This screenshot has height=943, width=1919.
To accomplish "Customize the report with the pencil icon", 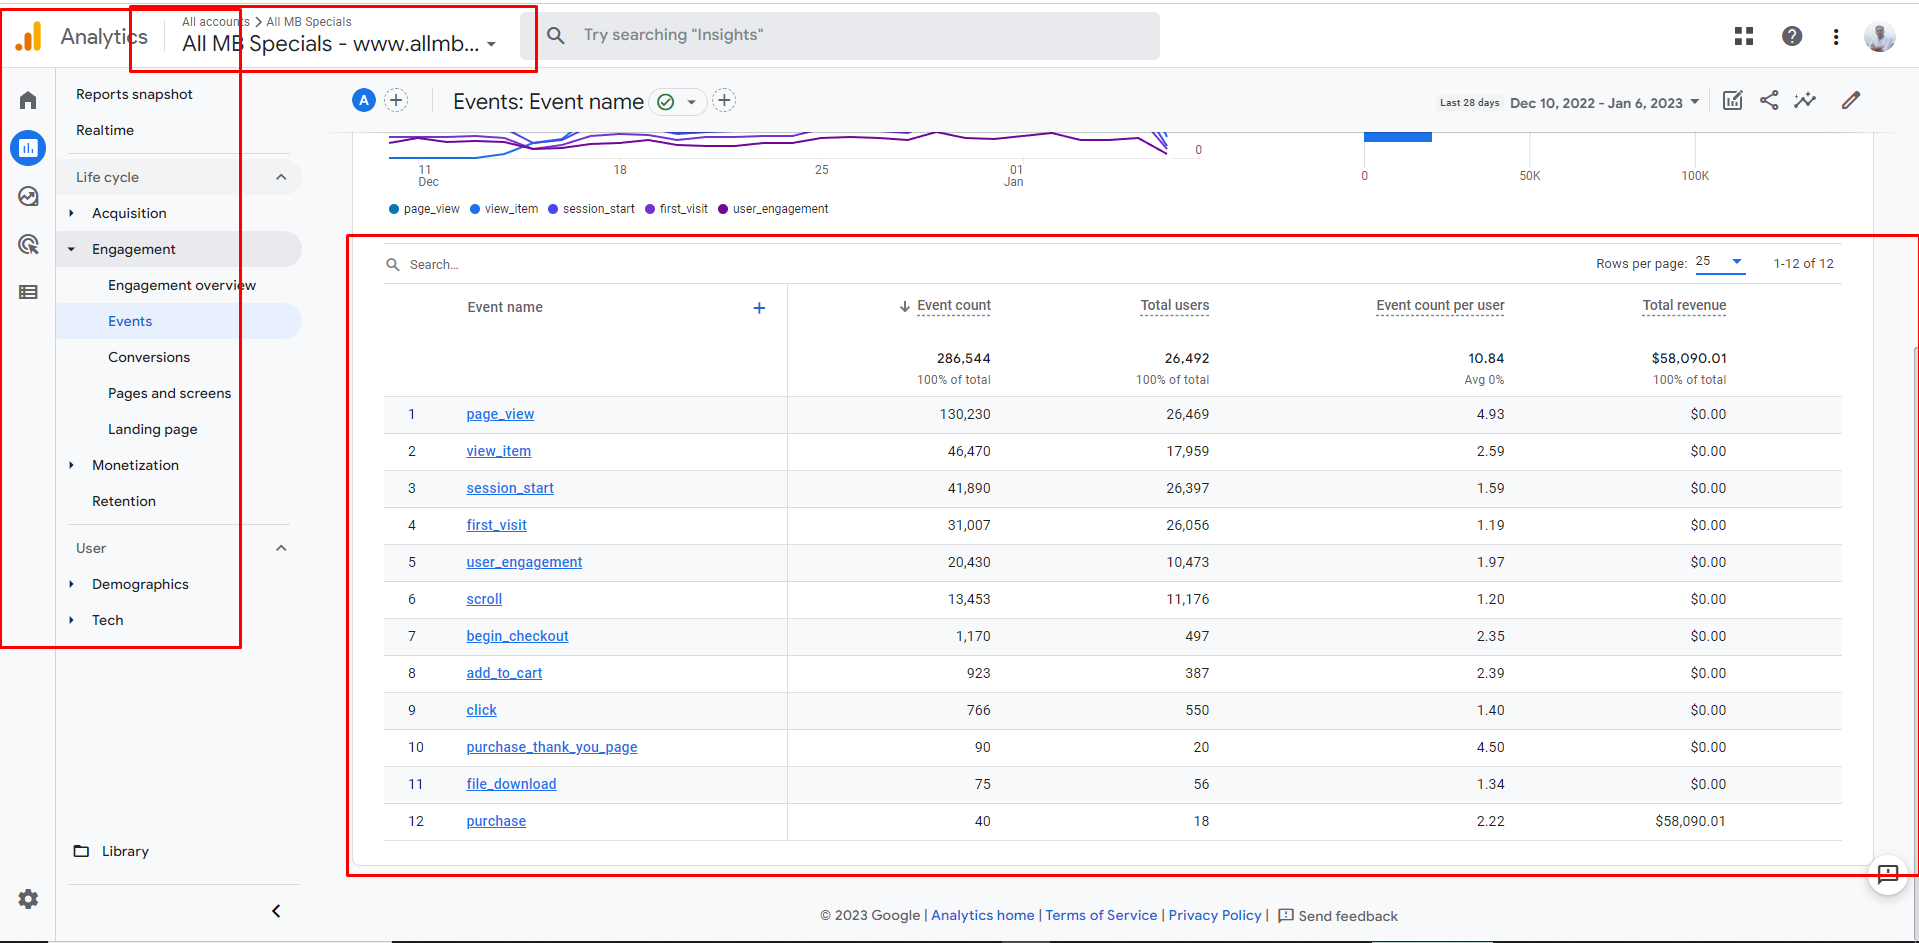I will click(x=1851, y=100).
